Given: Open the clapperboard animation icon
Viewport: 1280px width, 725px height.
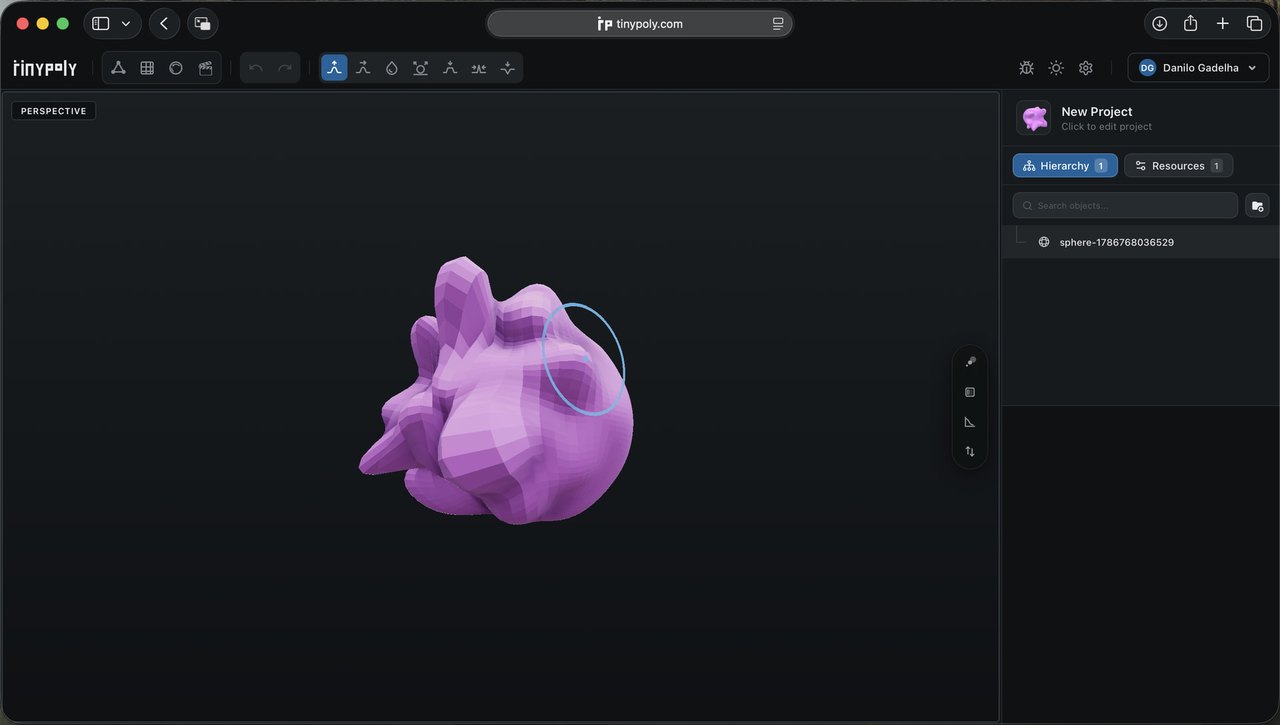Looking at the screenshot, I should coord(205,68).
